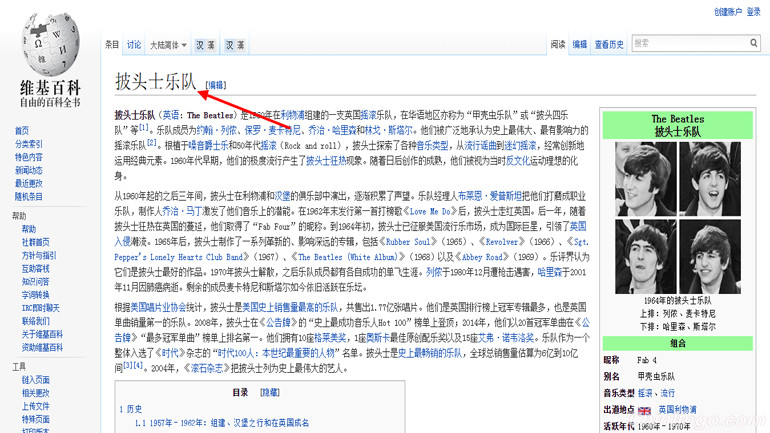The height and width of the screenshot is (433, 770).
Task: Open the top-left Beatles portrait in infobox
Action: point(646,179)
